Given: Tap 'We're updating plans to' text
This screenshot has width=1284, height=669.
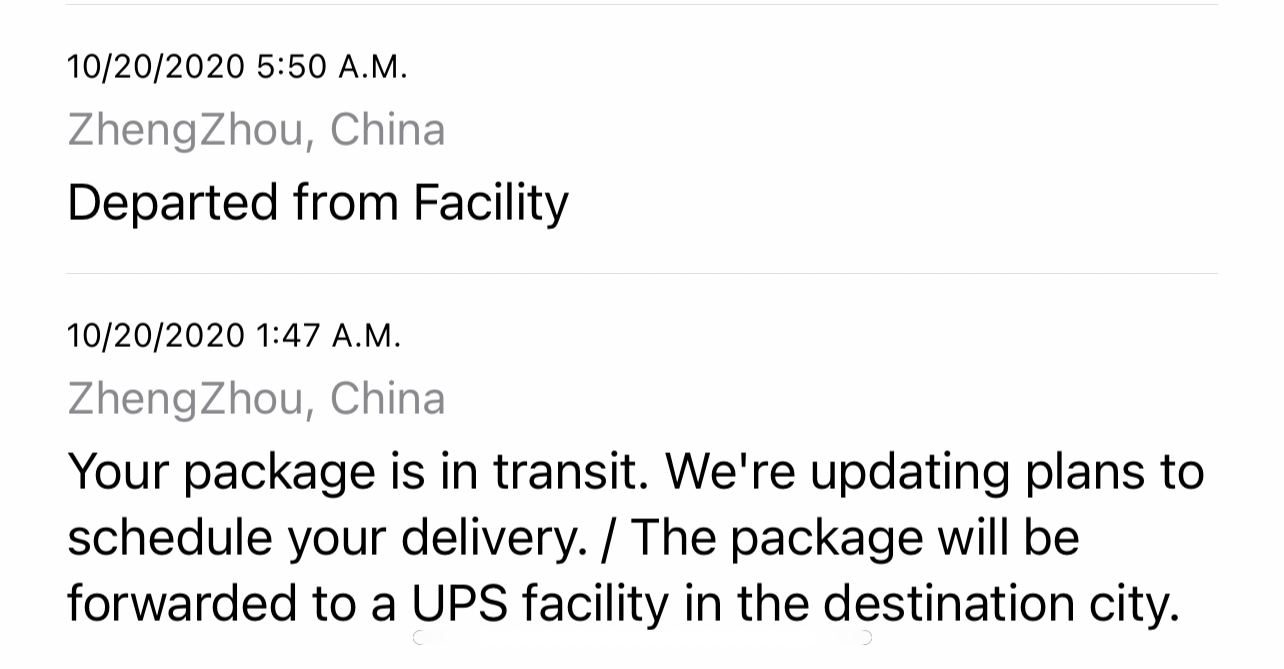Looking at the screenshot, I should pyautogui.click(x=934, y=471).
